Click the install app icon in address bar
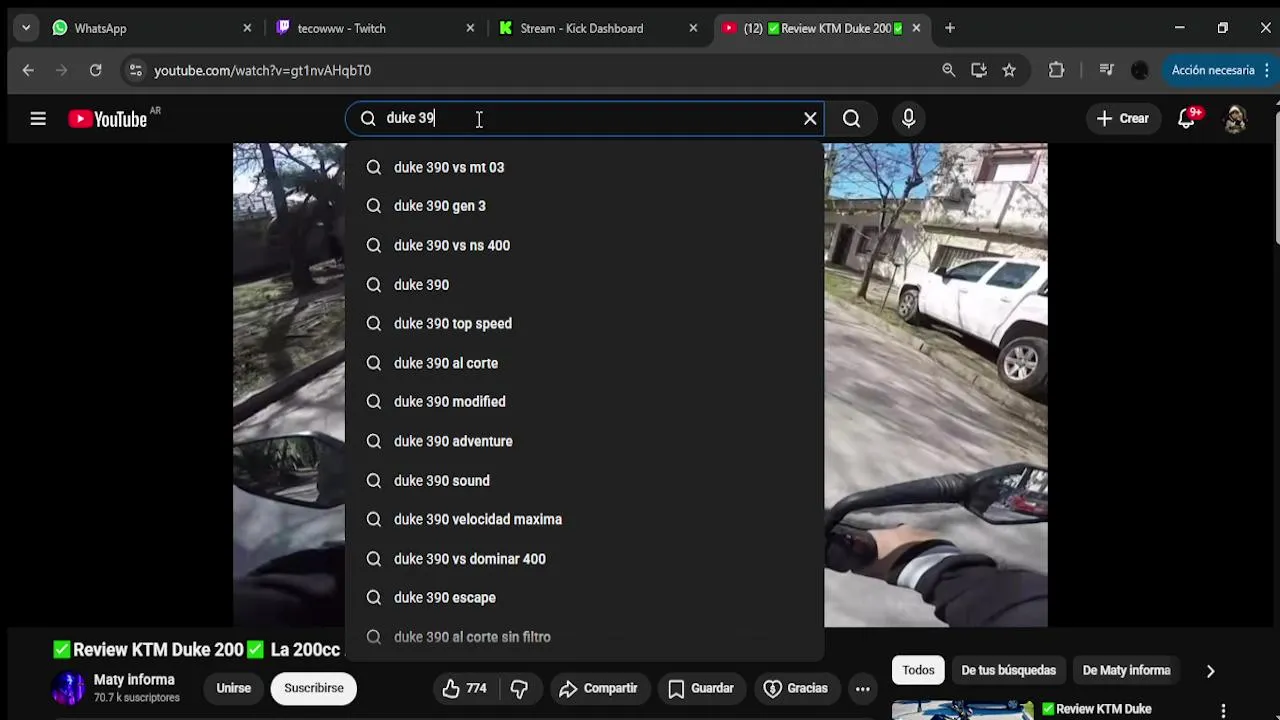The width and height of the screenshot is (1280, 720). [x=978, y=70]
